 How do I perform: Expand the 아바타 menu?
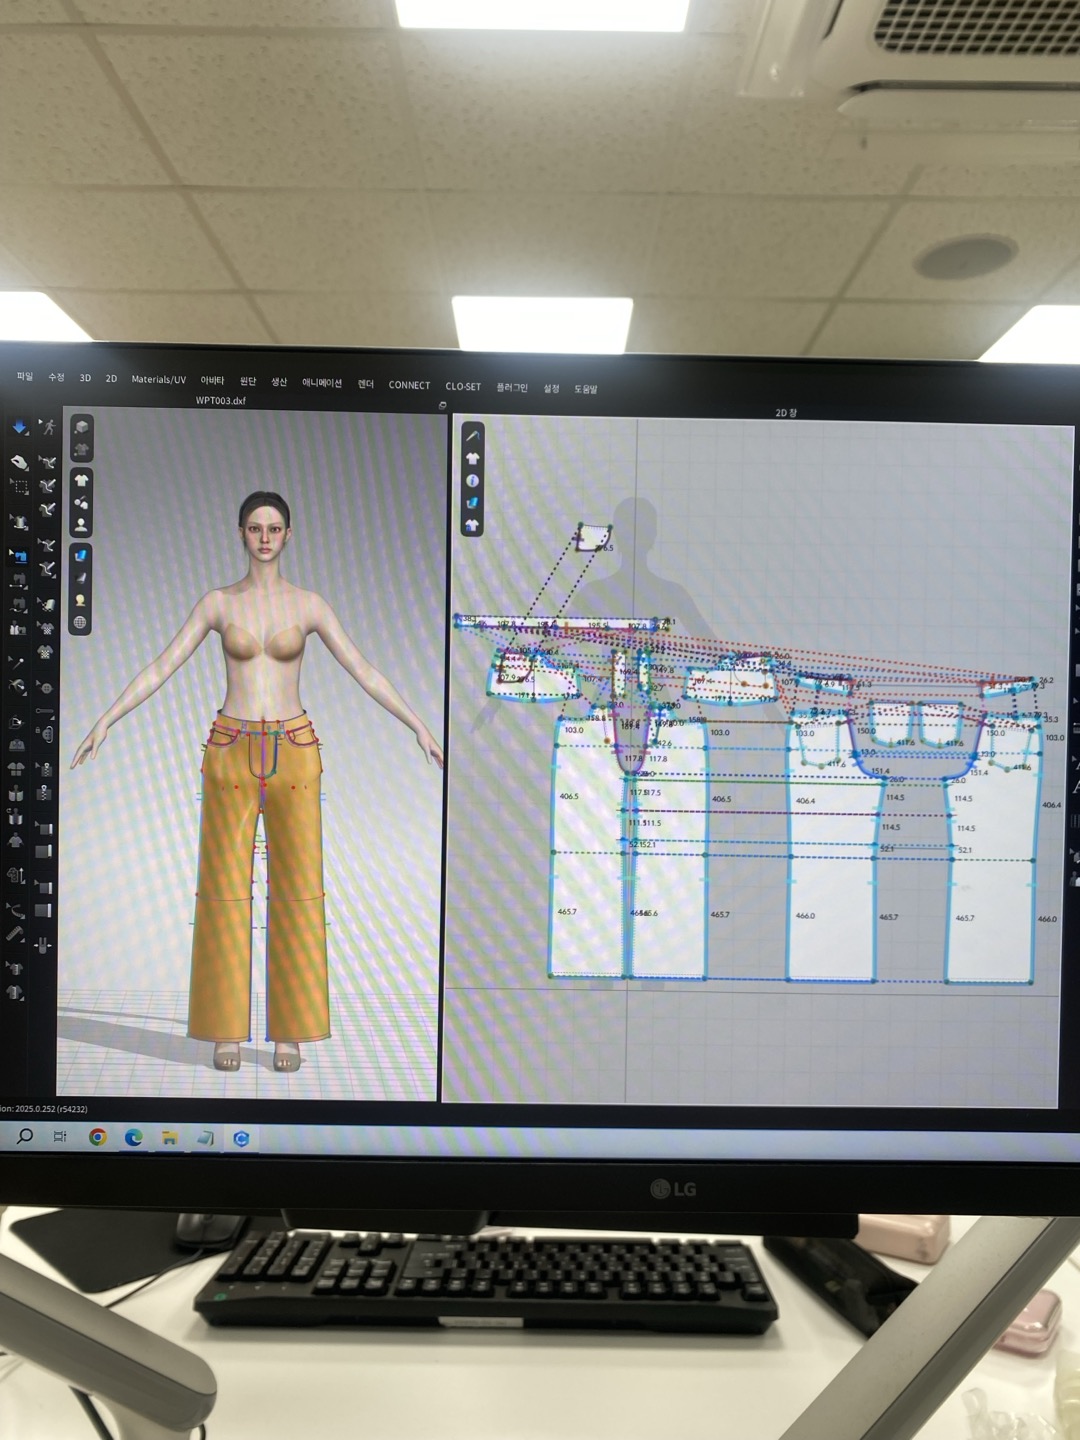(x=212, y=381)
